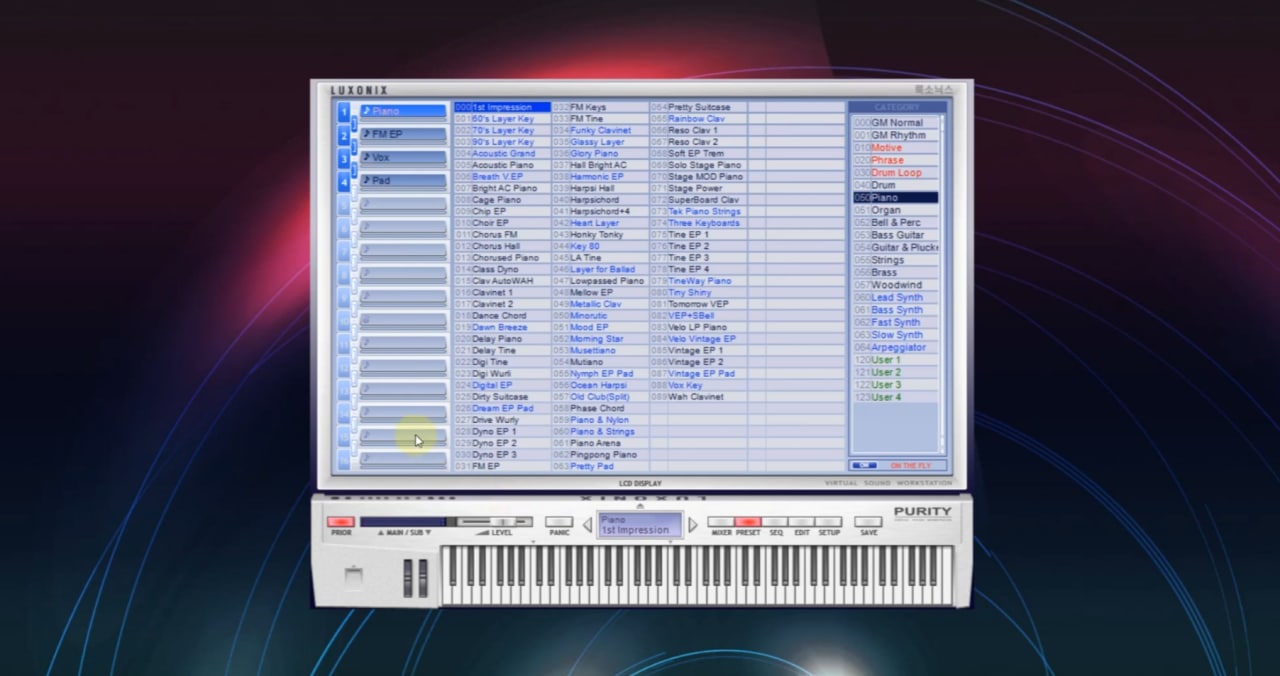Toggle the red PRIOR button
This screenshot has height=676, width=1280.
tap(341, 522)
